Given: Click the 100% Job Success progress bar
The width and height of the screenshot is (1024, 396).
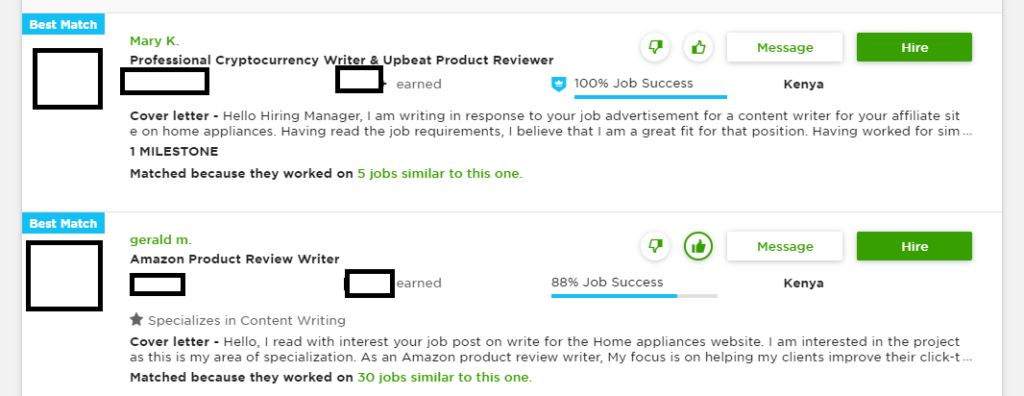Looking at the screenshot, I should click(x=650, y=97).
